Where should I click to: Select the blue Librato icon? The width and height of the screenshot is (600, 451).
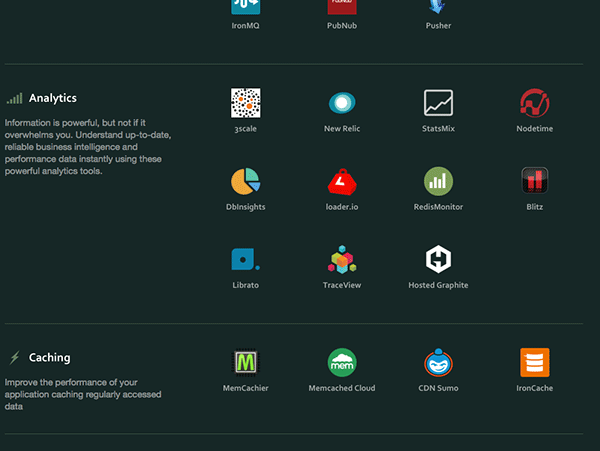pos(245,259)
